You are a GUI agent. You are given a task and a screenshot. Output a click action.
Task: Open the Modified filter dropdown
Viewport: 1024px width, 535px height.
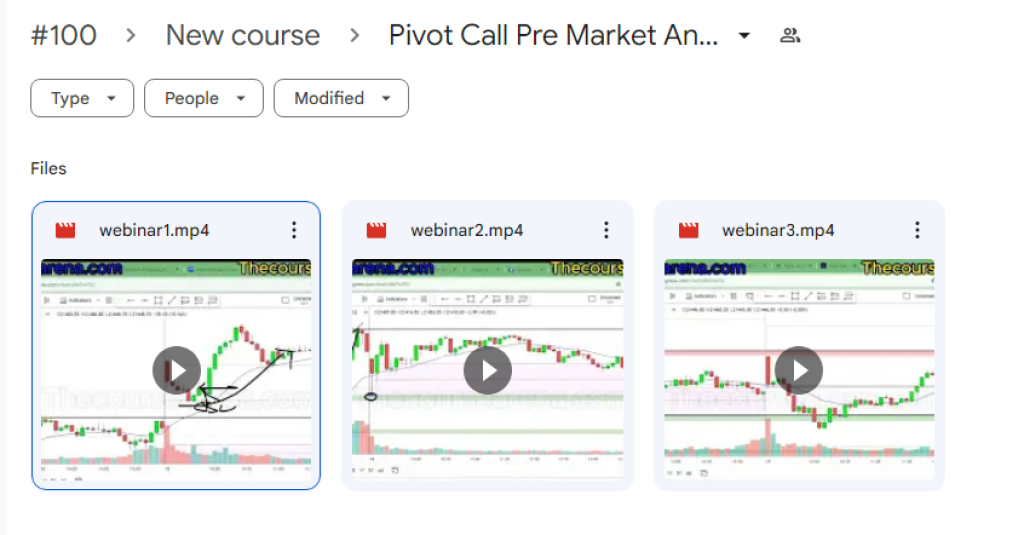(341, 98)
